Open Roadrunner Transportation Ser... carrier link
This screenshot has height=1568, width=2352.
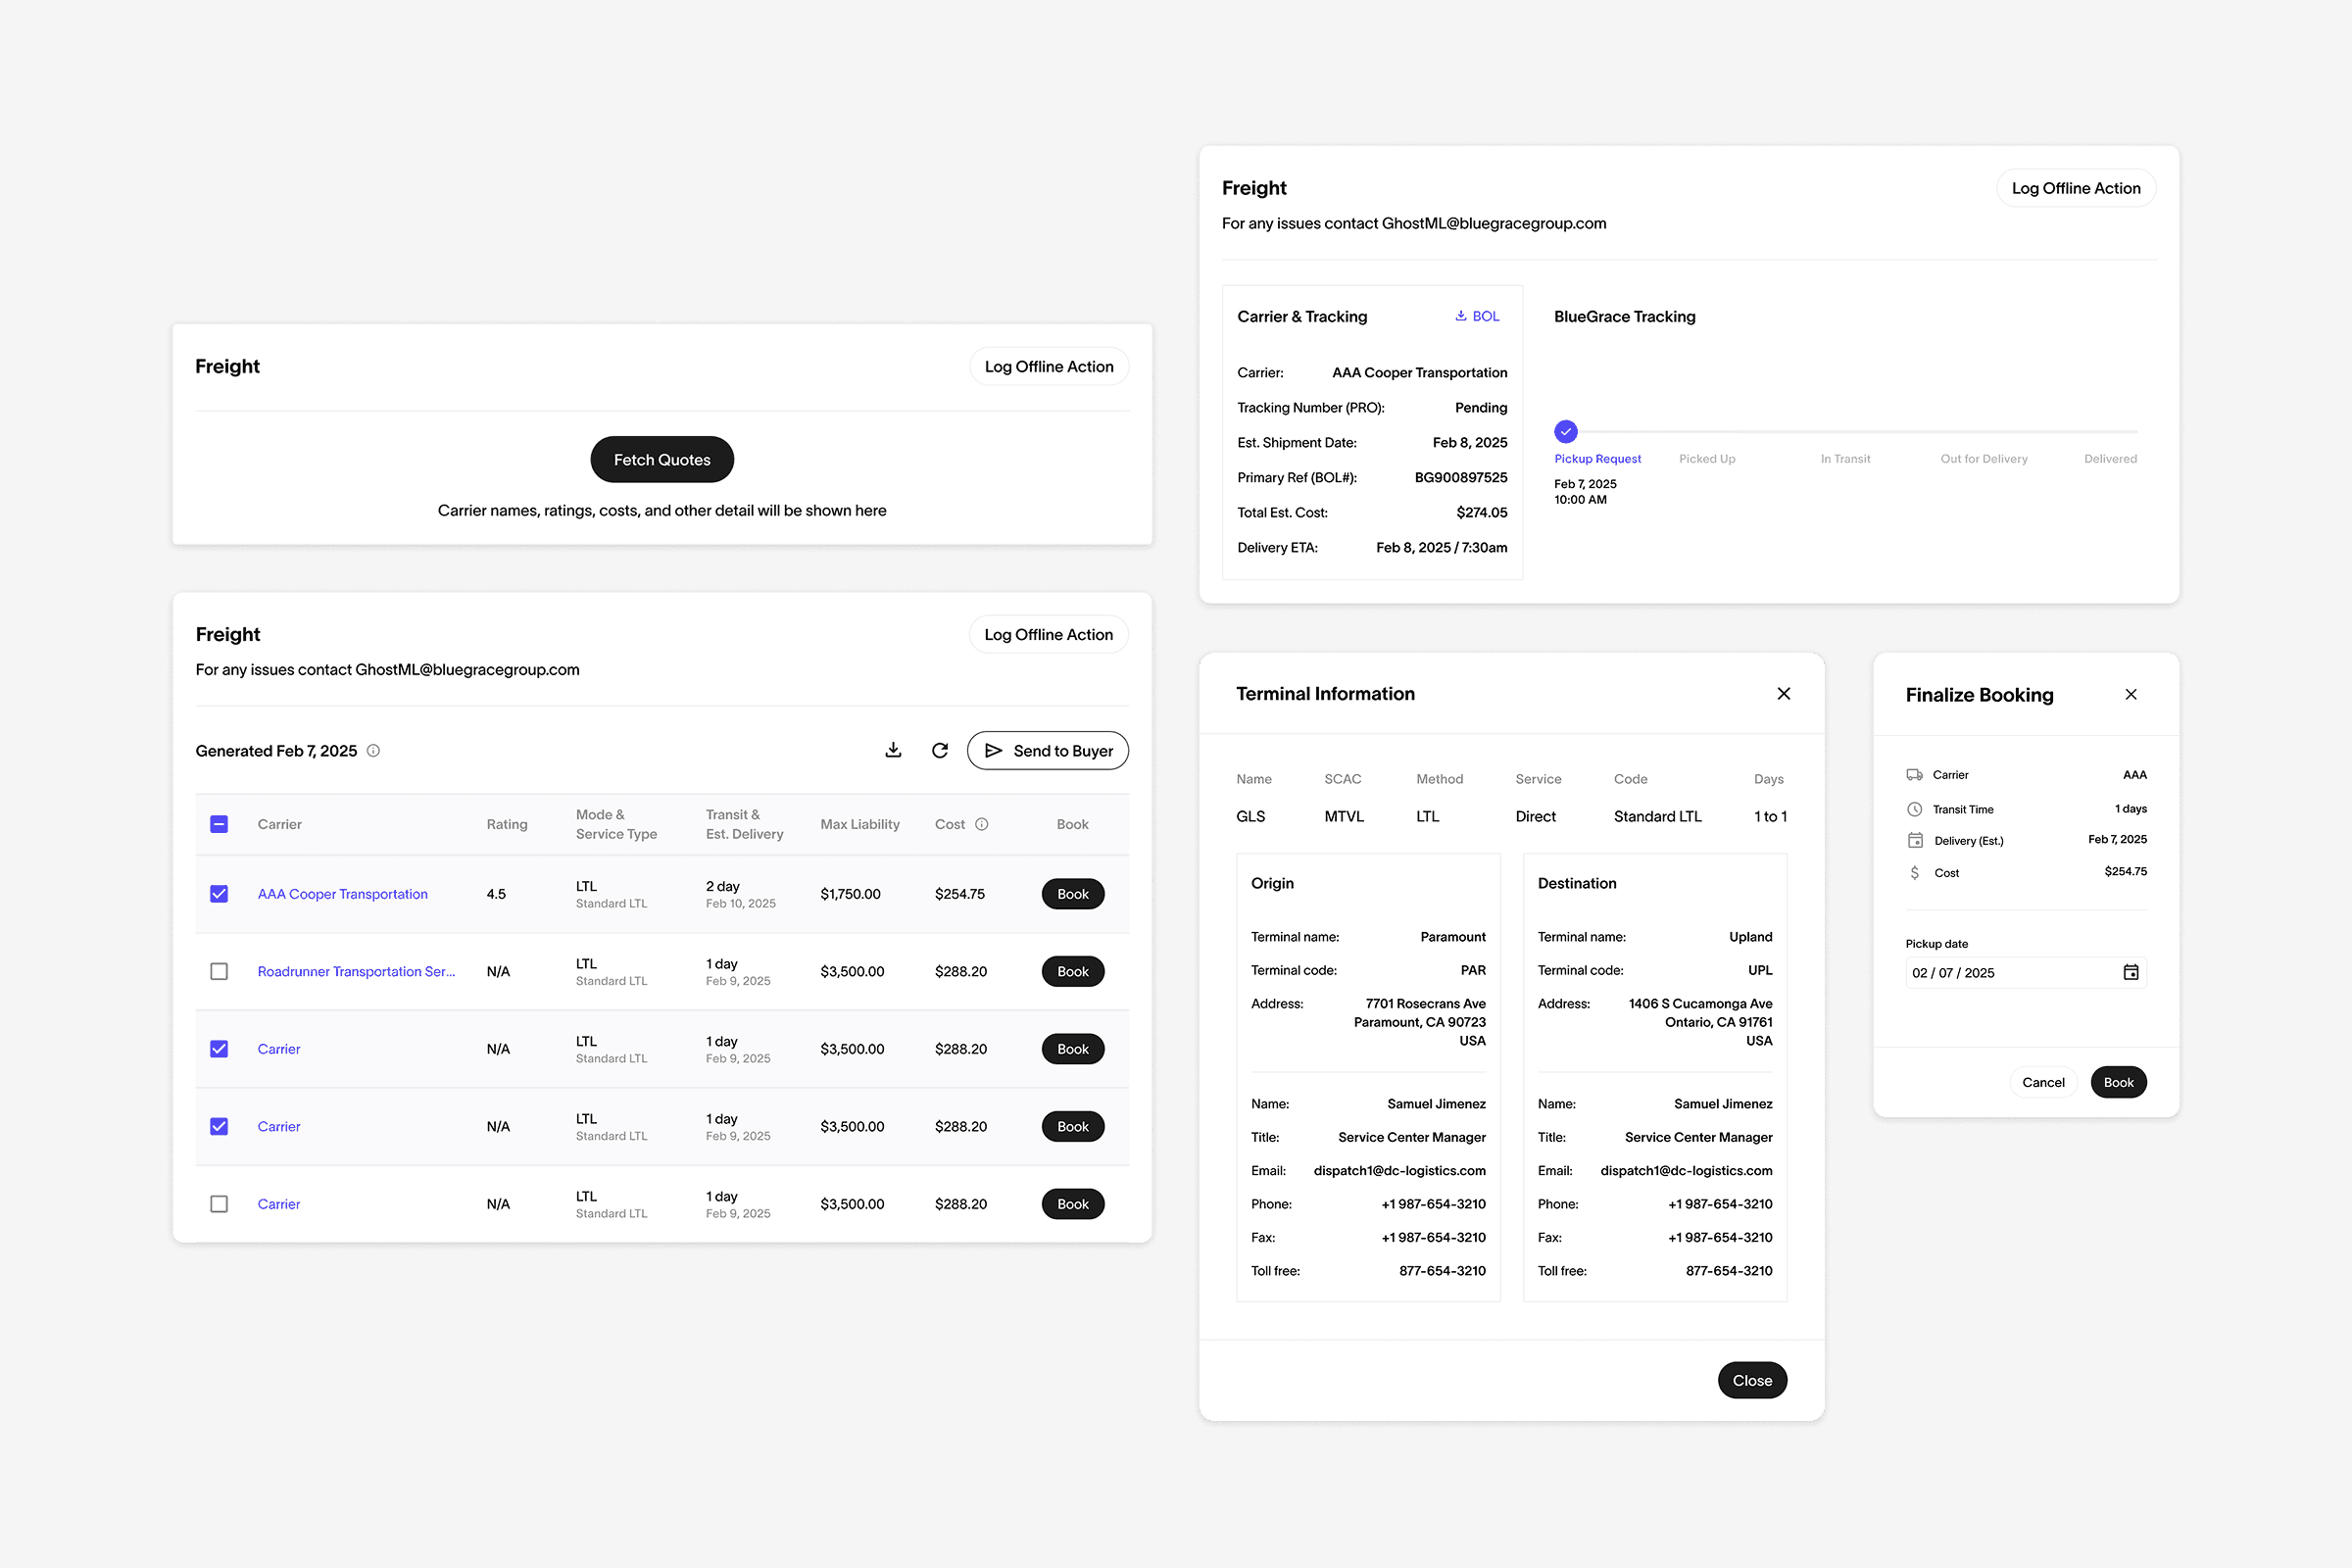356,971
